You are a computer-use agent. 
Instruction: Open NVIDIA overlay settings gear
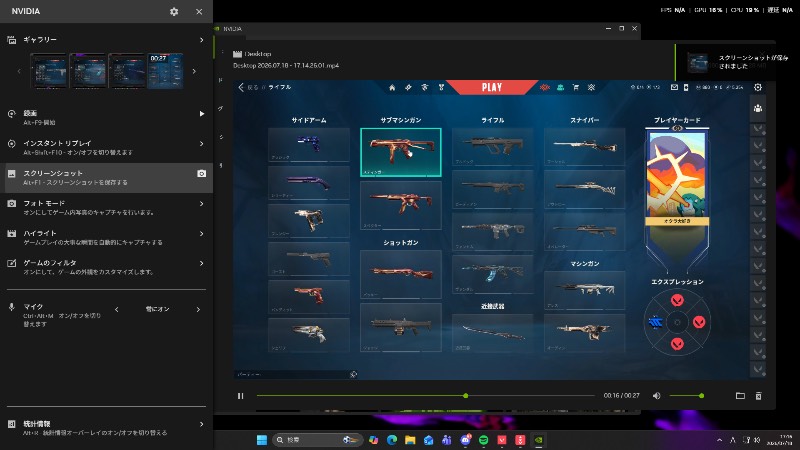(174, 11)
